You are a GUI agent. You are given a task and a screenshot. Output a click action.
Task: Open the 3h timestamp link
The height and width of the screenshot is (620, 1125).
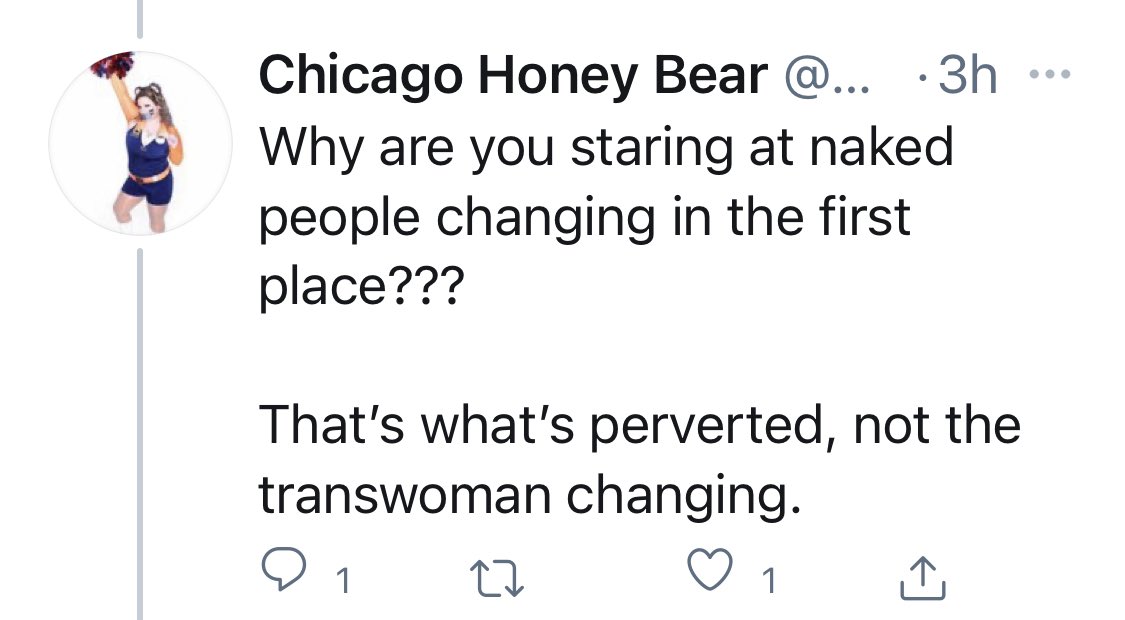965,76
